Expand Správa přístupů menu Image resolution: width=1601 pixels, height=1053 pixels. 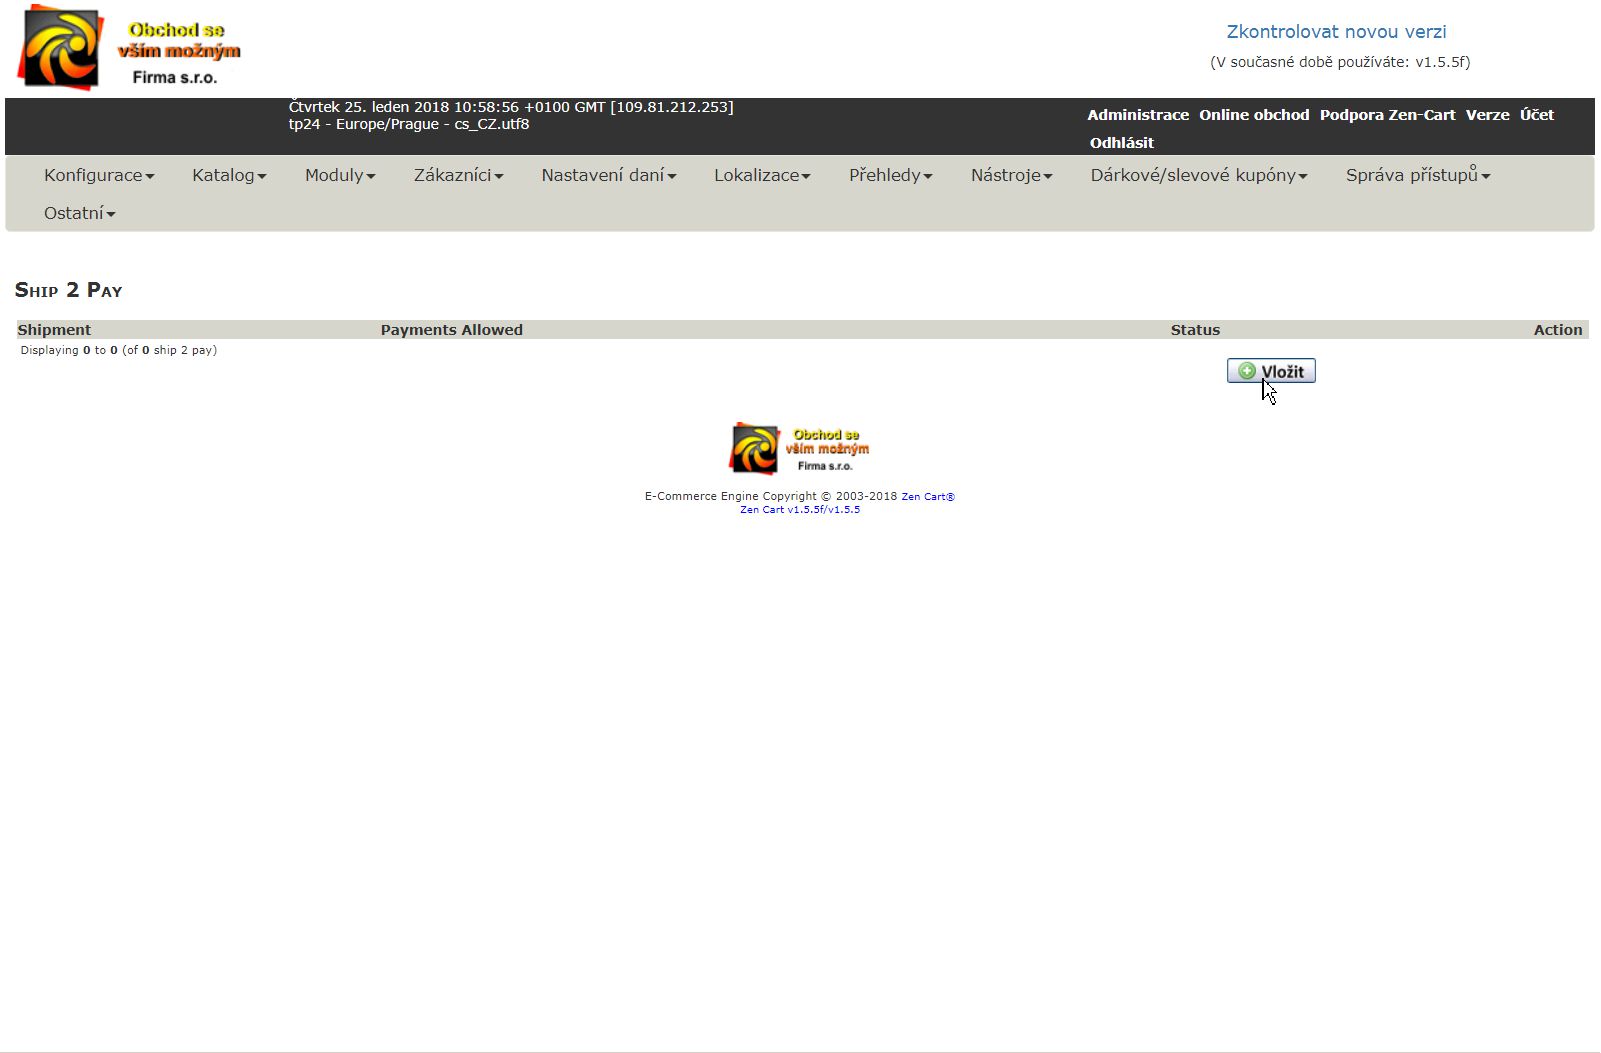coord(1417,175)
